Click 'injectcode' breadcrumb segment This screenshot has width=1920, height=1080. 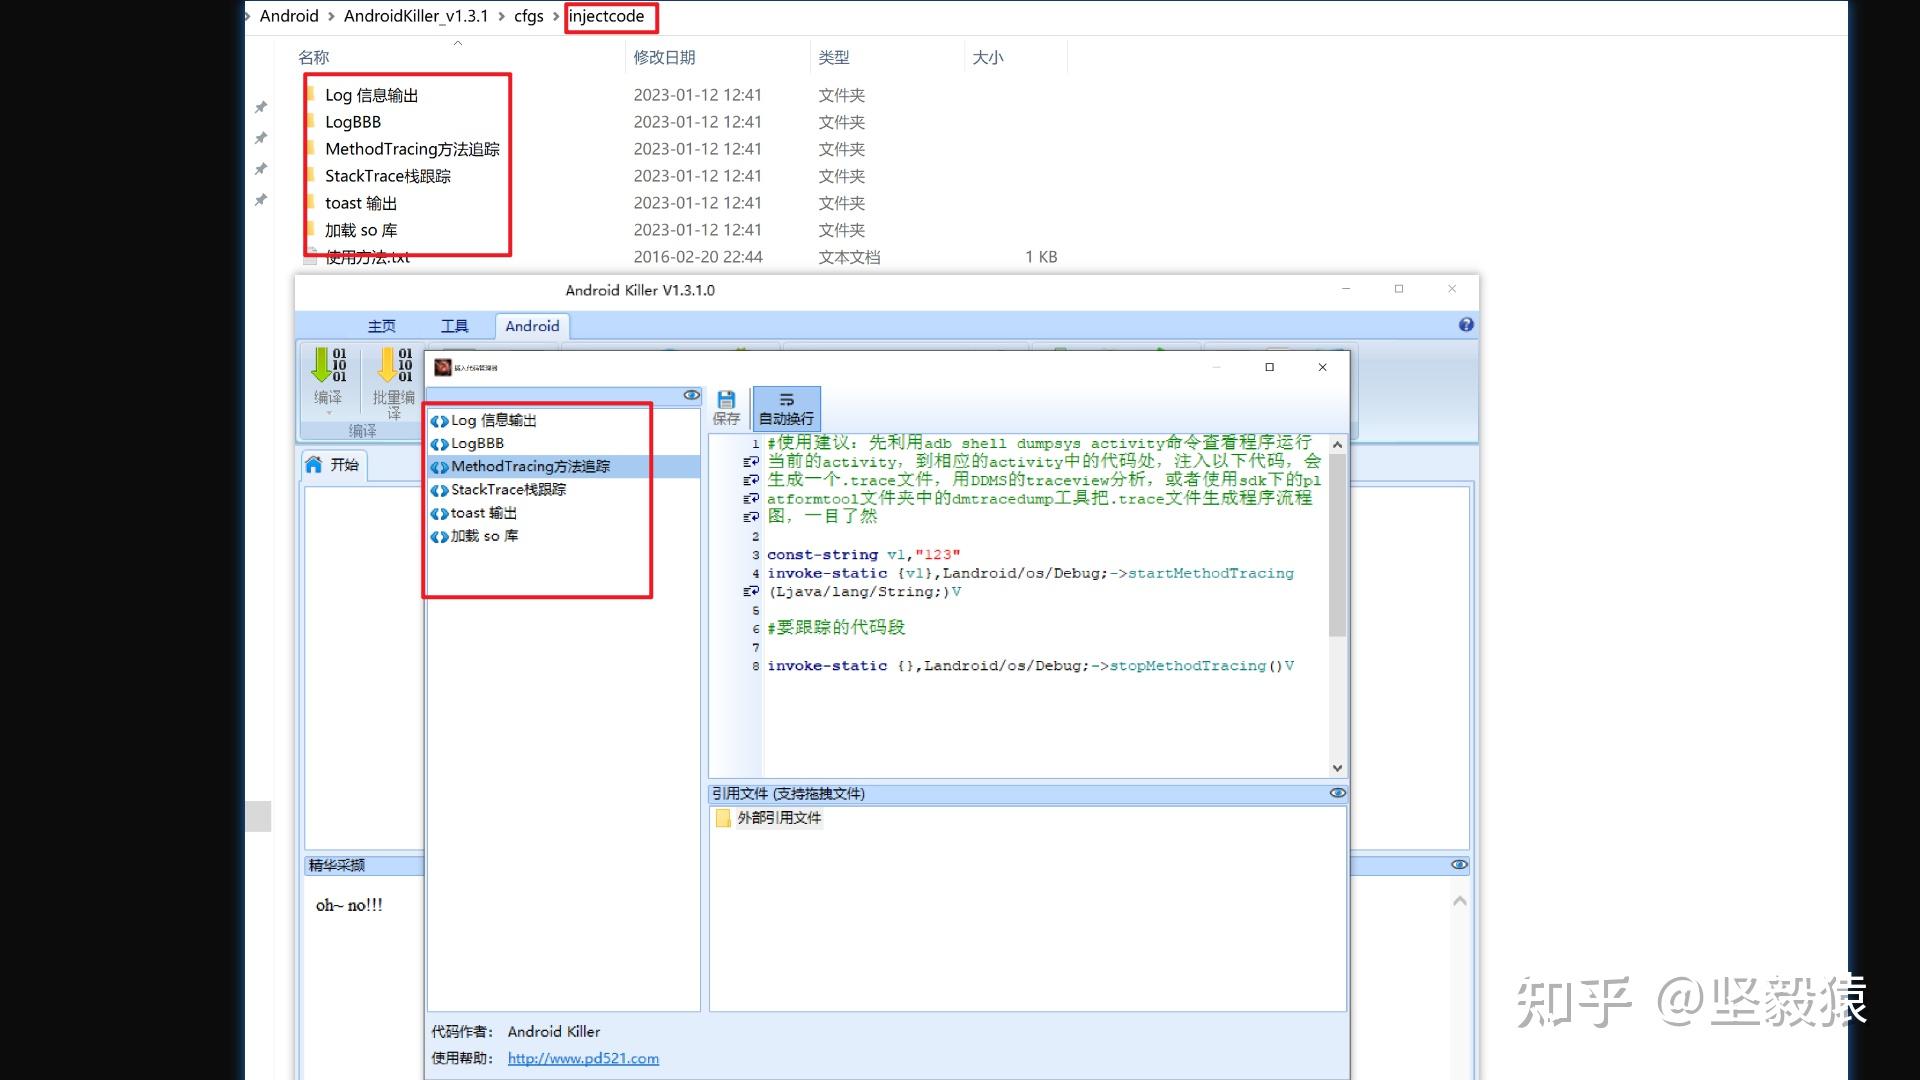(606, 16)
